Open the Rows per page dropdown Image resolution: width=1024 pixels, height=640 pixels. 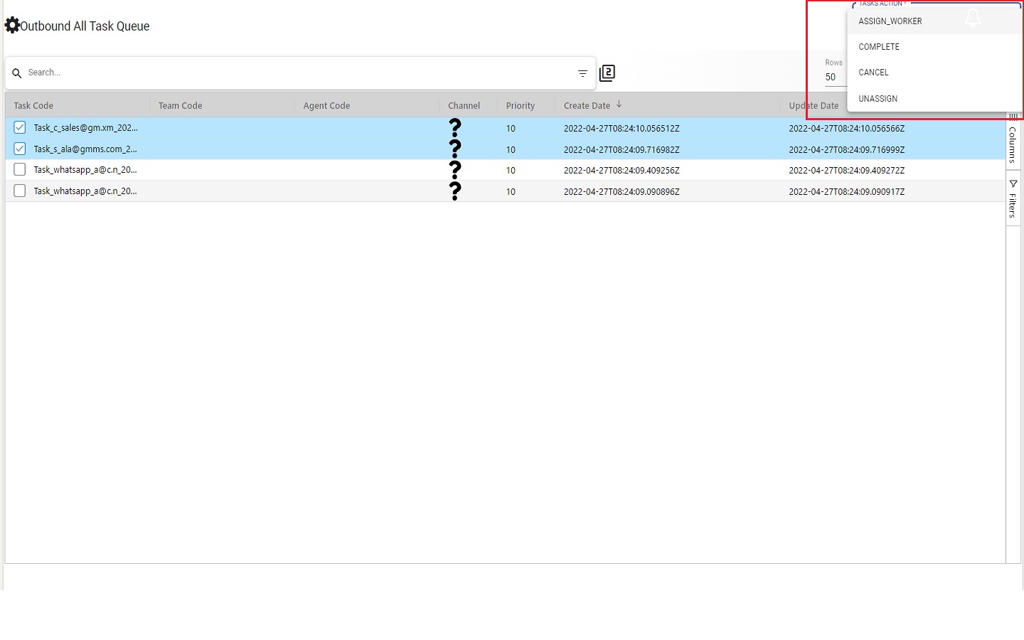click(833, 77)
